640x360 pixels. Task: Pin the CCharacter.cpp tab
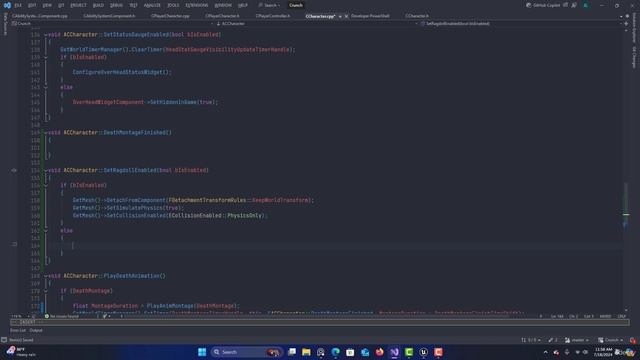tap(340, 16)
